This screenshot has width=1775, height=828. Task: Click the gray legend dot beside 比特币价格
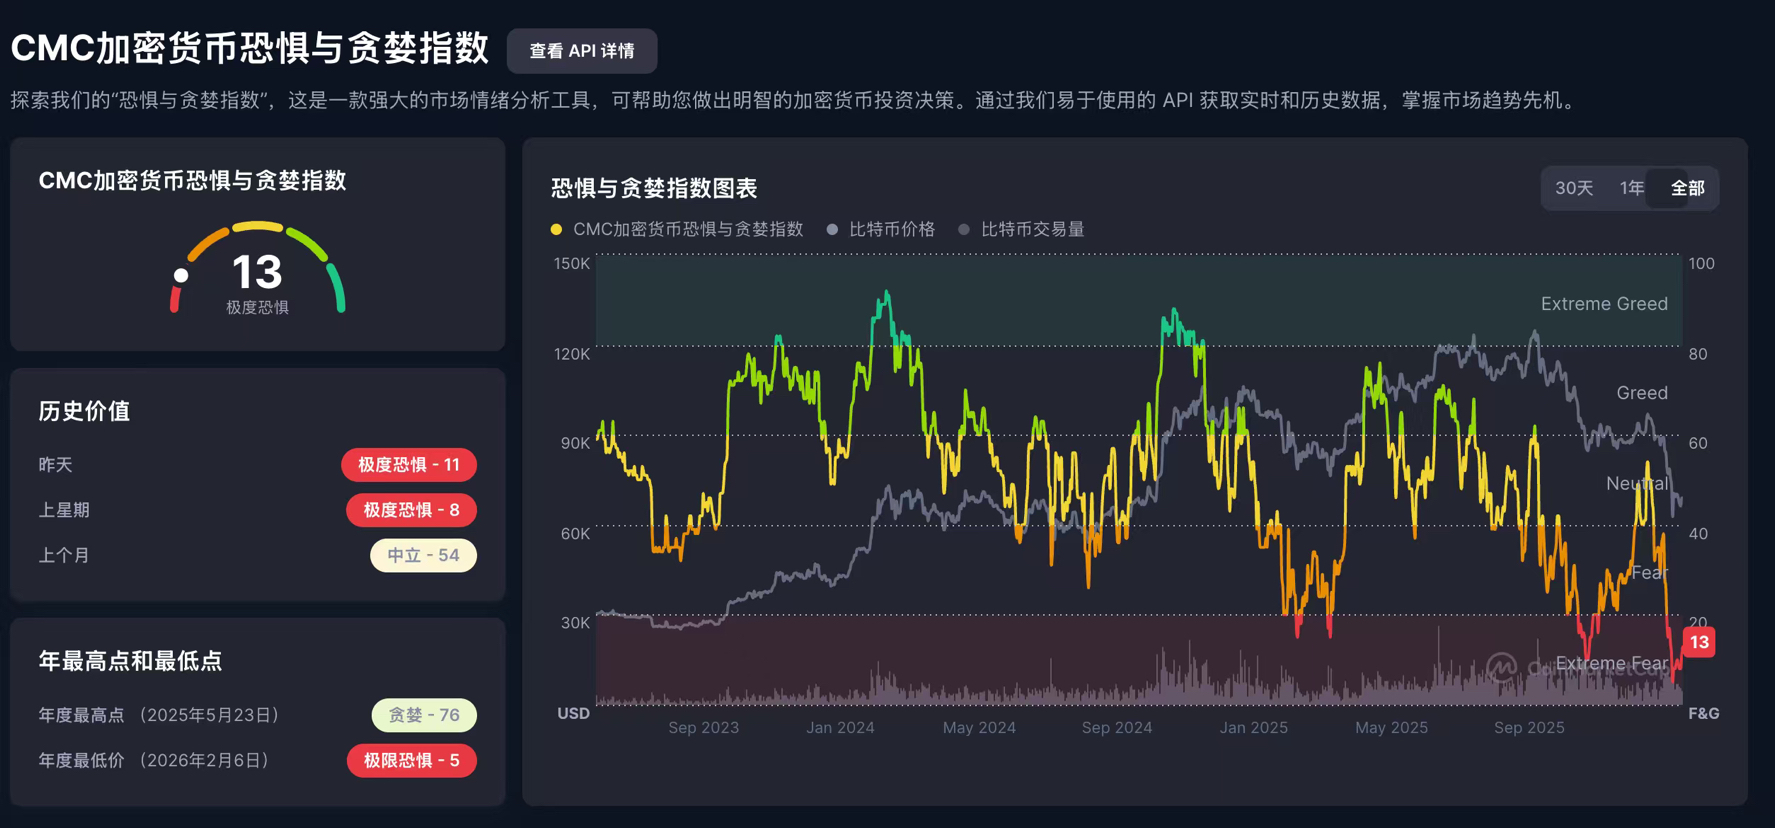pyautogui.click(x=833, y=229)
